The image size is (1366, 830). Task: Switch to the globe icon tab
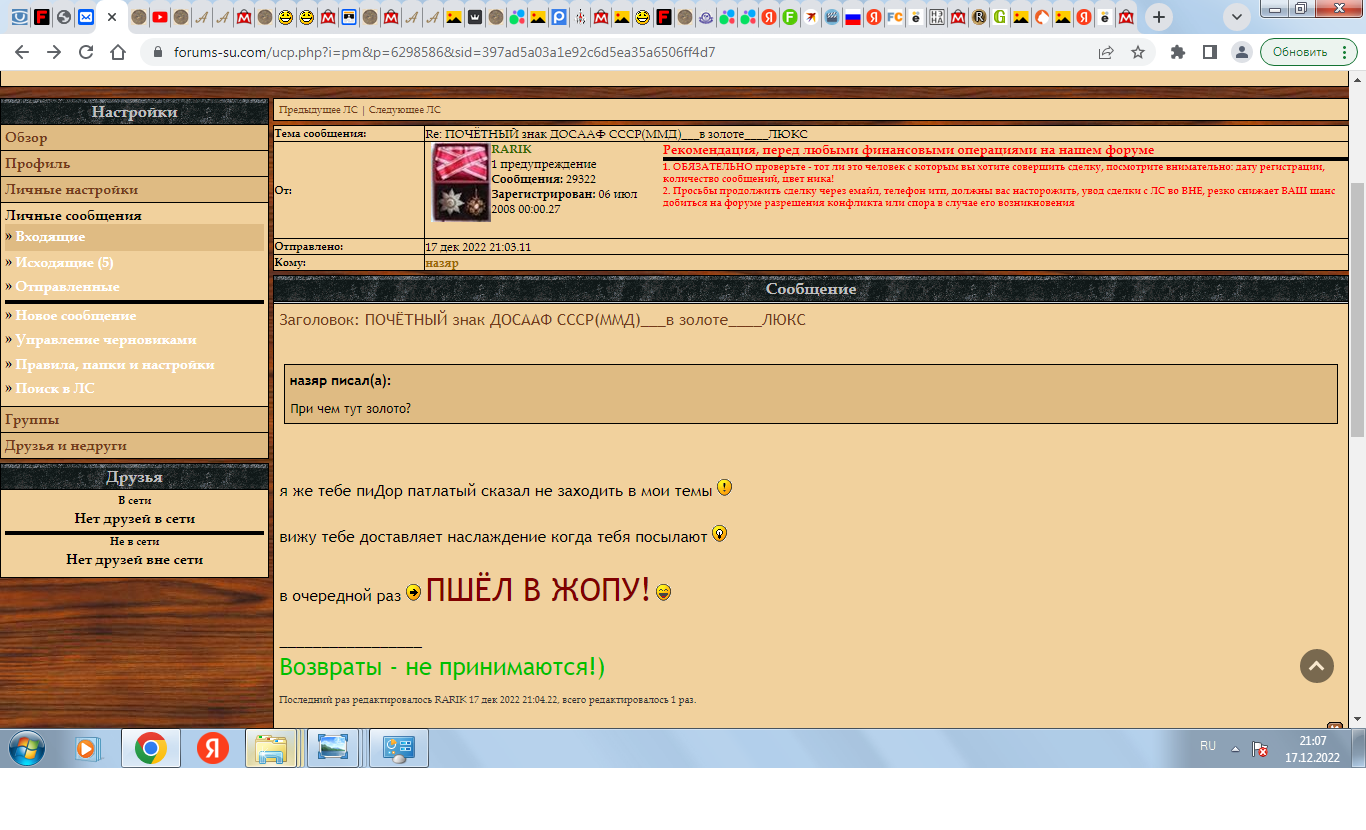click(x=64, y=17)
